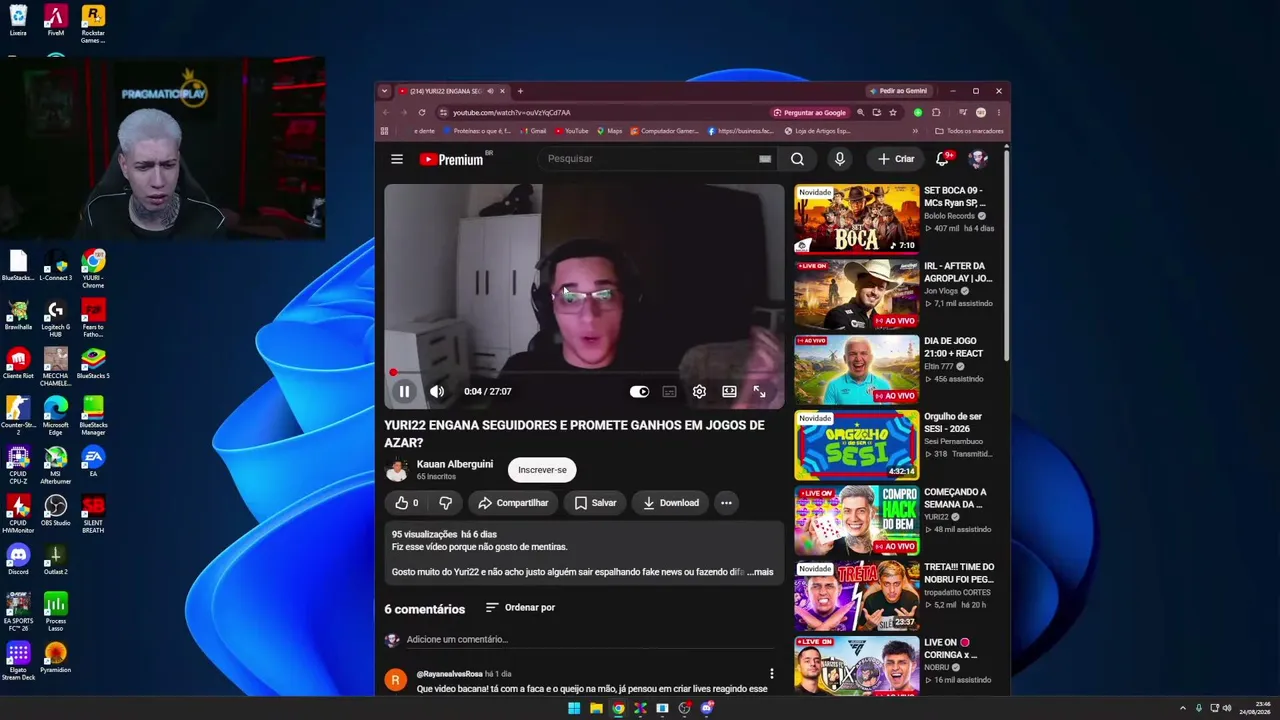Open the Orgulho de ser SESI thumbnail
The height and width of the screenshot is (720, 1280).
pyautogui.click(x=857, y=445)
